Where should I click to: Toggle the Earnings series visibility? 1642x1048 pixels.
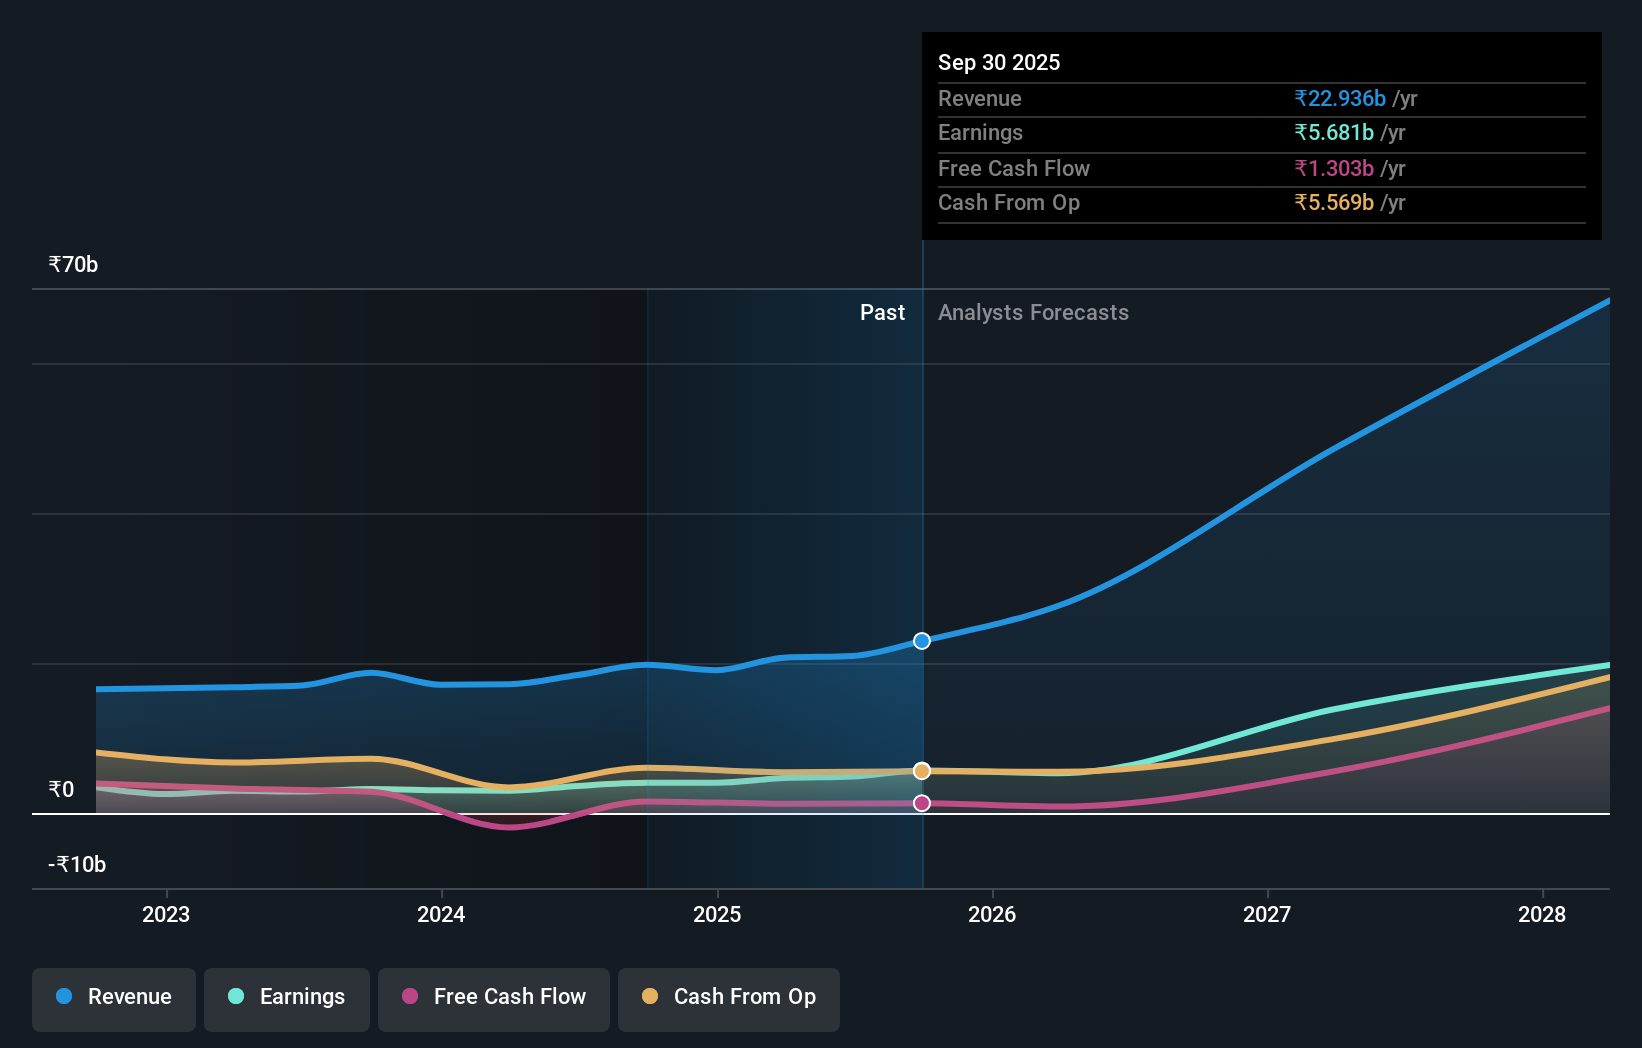(x=287, y=999)
